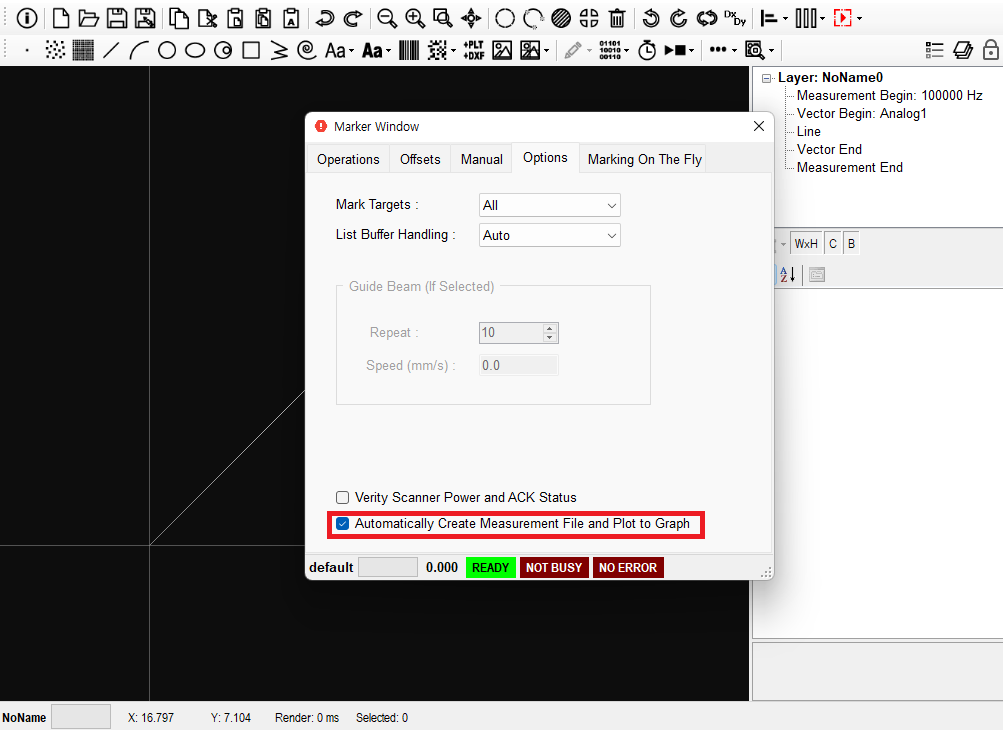
Task: Delete with trash can icon
Action: click(617, 18)
